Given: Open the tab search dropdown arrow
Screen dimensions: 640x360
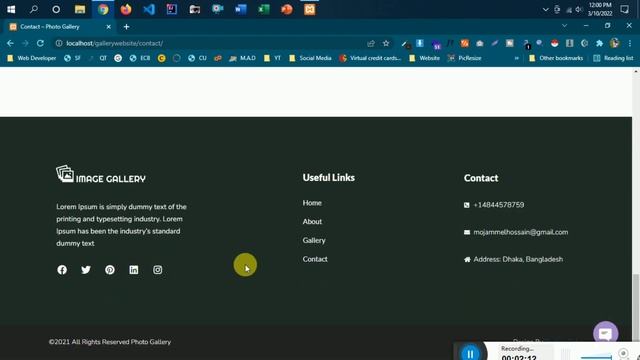Looking at the screenshot, I should pyautogui.click(x=564, y=26).
